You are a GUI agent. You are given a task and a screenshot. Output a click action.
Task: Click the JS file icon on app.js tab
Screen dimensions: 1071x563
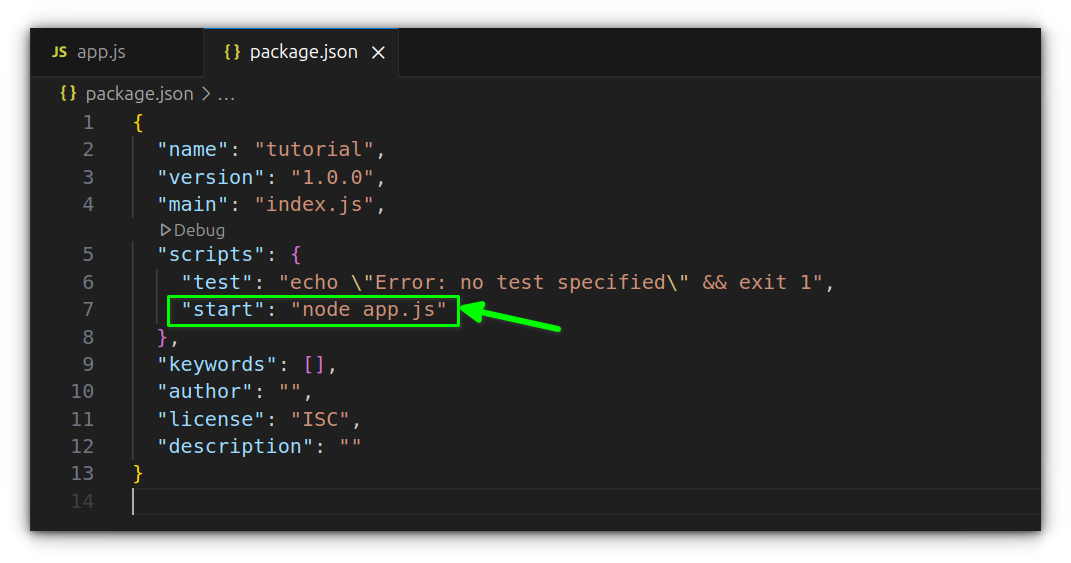(60, 52)
